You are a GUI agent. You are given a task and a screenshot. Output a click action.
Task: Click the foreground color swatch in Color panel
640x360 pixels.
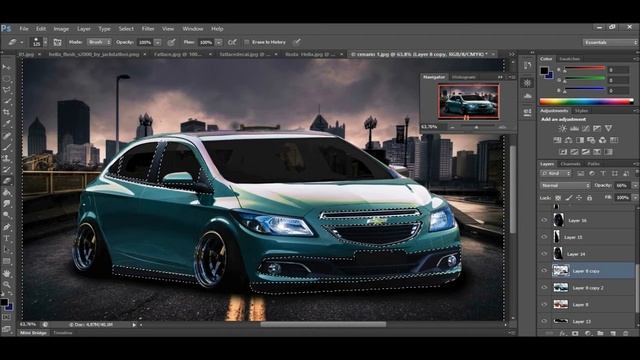pos(544,71)
